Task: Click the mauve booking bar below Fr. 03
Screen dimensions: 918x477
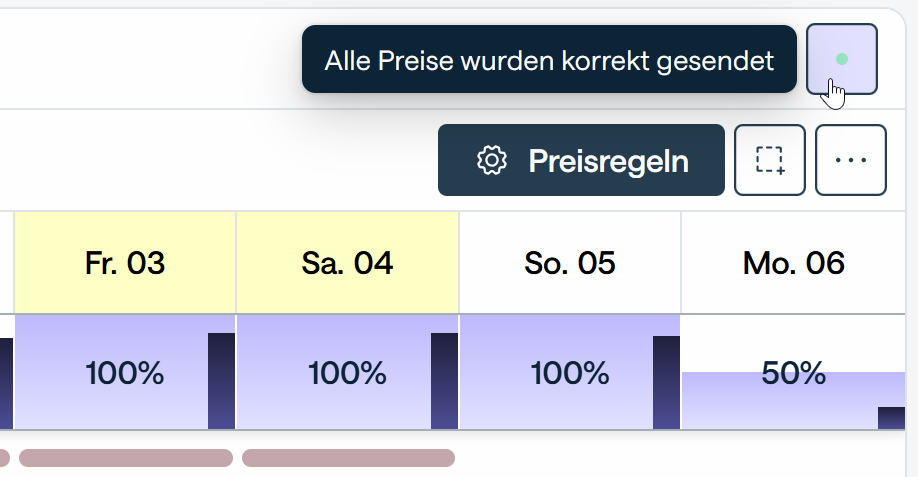Action: click(x=126, y=458)
